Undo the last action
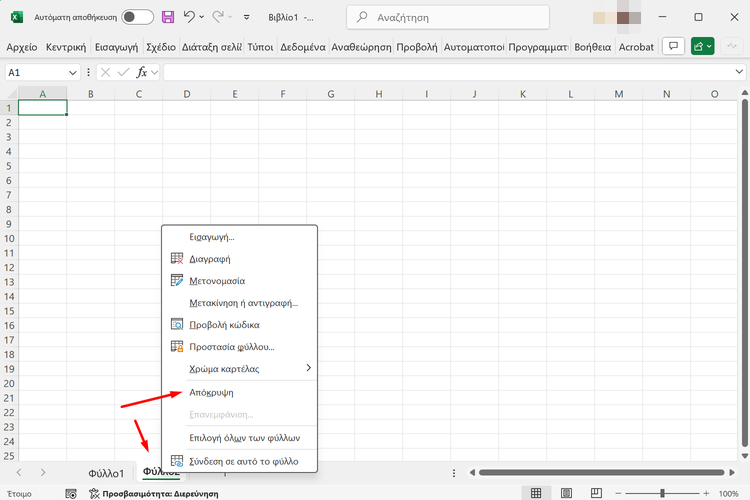Screen dimensions: 750x500 click(189, 17)
